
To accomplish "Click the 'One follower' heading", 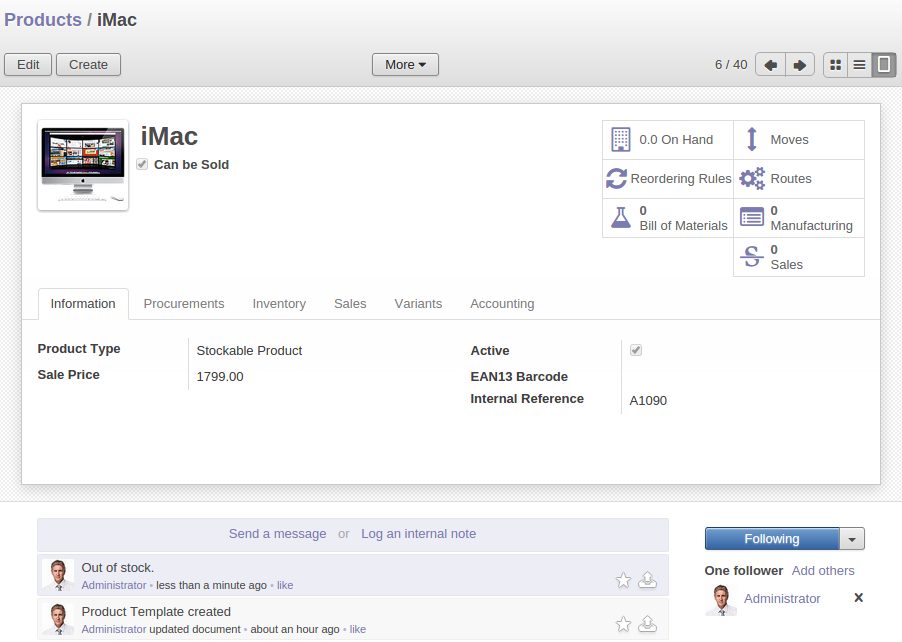I will 744,571.
